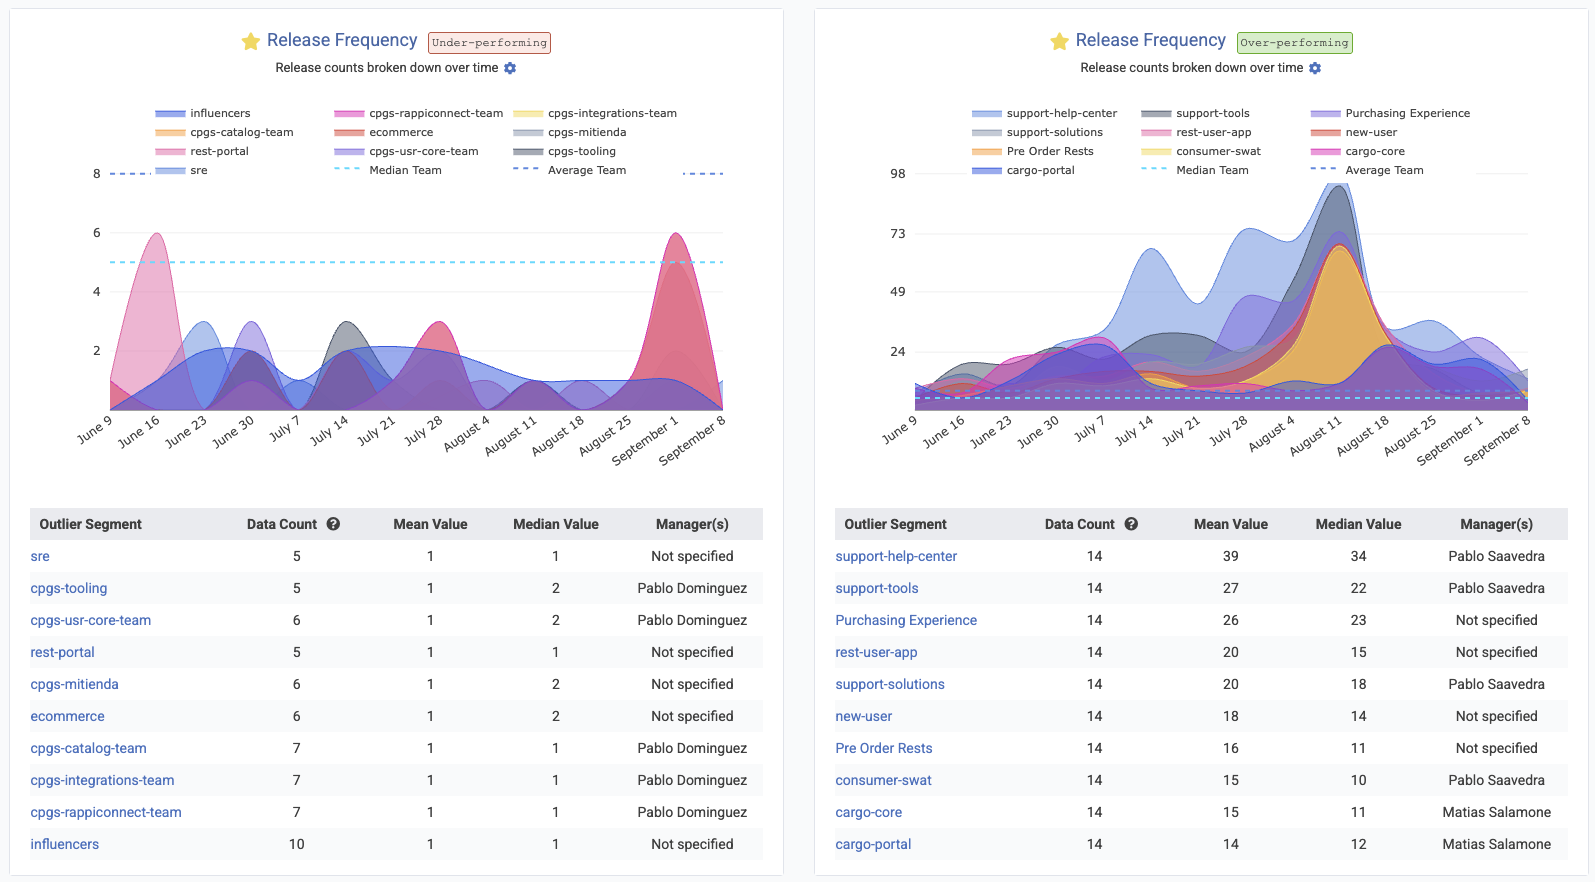Open cpgs-rappiconnect-team link in the table
Image resolution: width=1595 pixels, height=882 pixels.
point(106,812)
